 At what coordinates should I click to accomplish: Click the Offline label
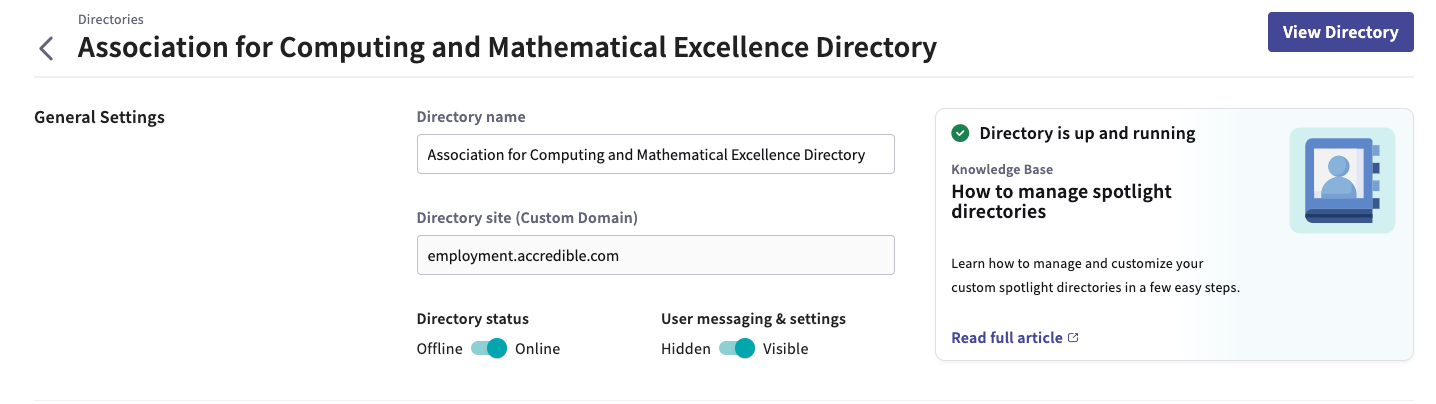click(439, 349)
